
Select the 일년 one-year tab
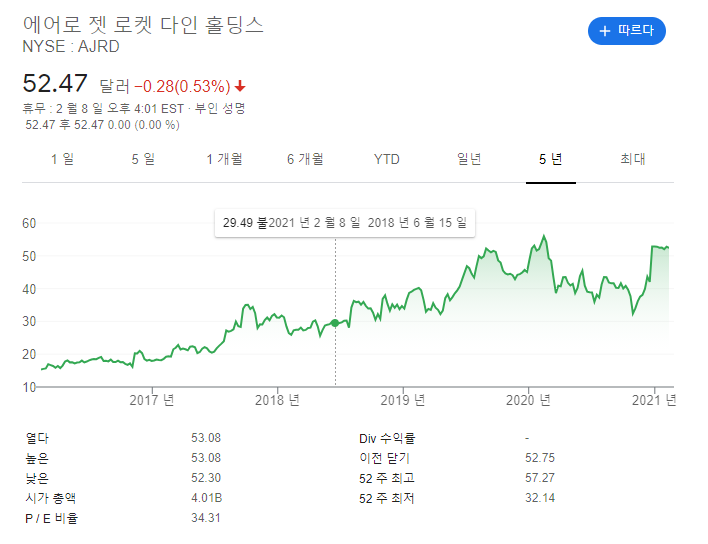pos(469,159)
